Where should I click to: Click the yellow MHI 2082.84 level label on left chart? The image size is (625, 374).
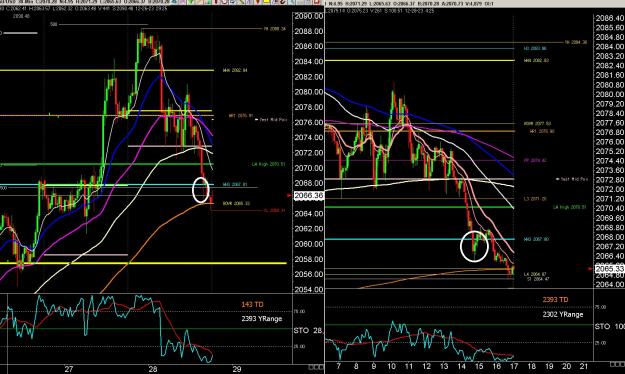[235, 71]
